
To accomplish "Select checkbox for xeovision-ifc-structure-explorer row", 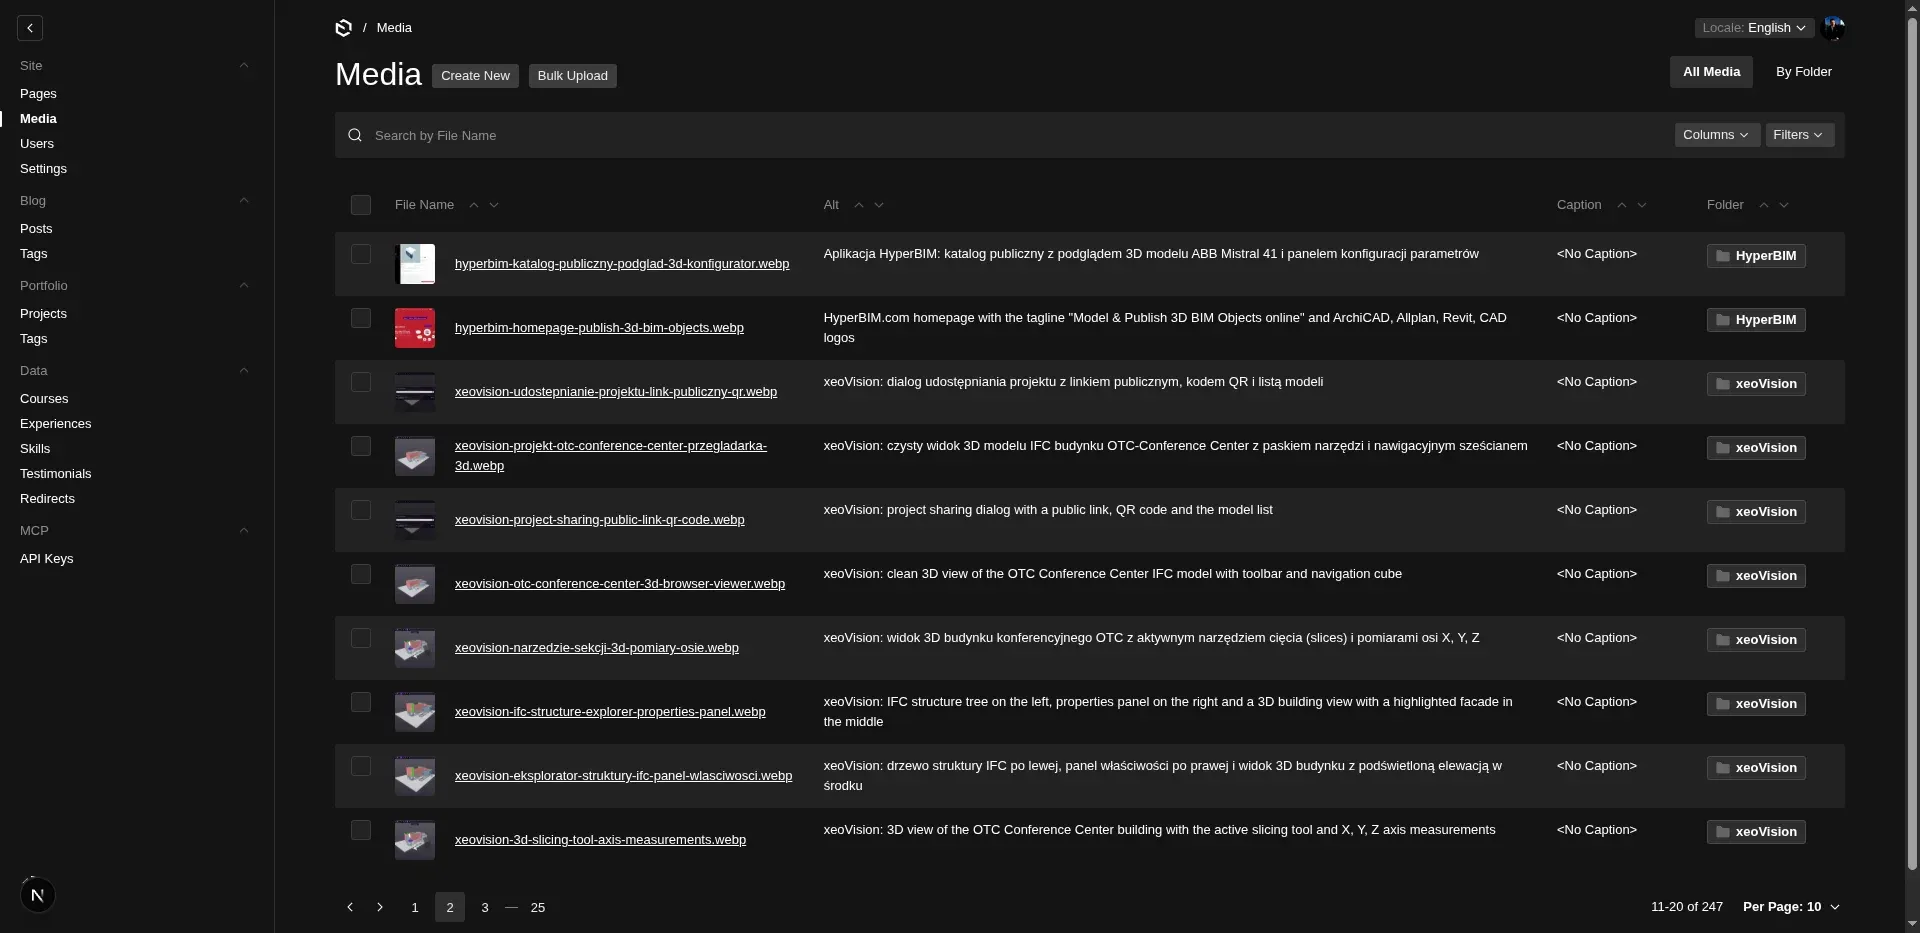I will coord(361,702).
